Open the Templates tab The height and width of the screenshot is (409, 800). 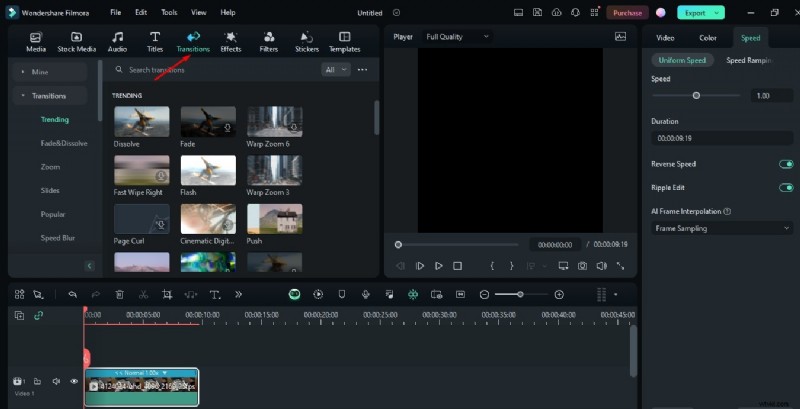(344, 42)
